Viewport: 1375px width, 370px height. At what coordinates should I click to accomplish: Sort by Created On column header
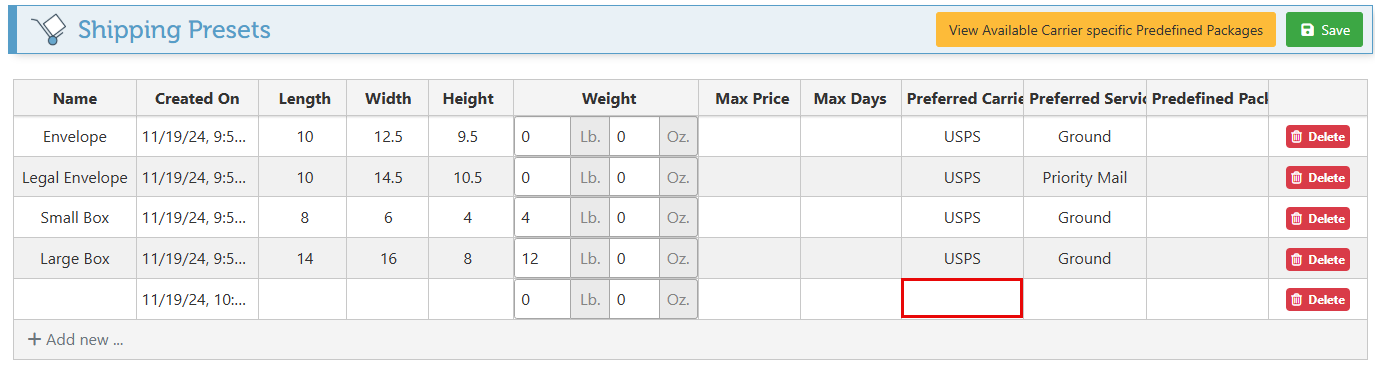click(197, 98)
